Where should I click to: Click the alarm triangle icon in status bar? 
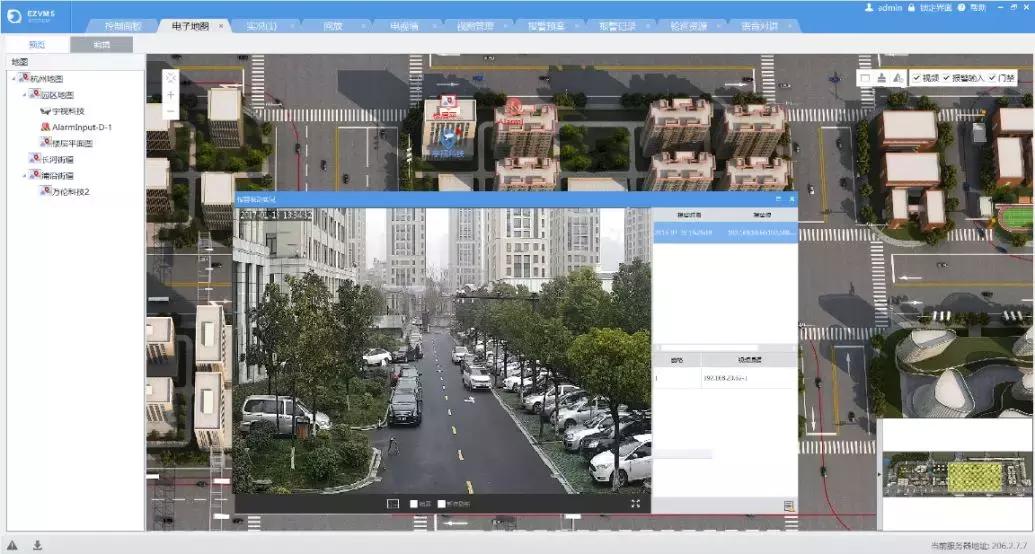point(13,545)
